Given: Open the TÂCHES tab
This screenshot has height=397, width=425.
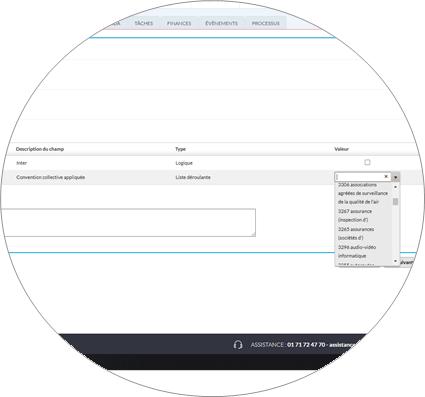Looking at the screenshot, I should coord(144,23).
